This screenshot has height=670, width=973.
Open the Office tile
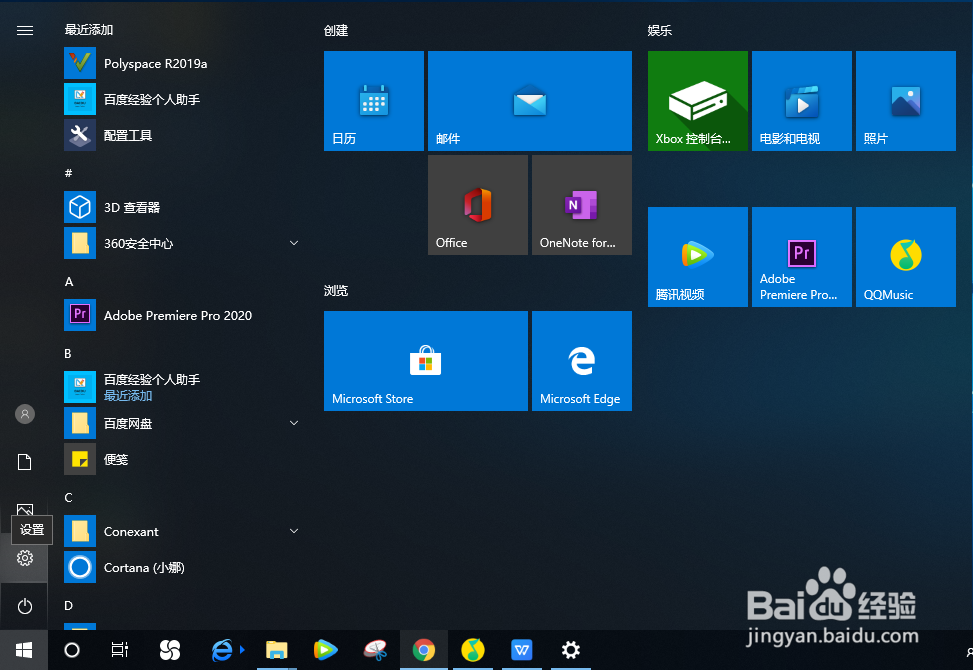[478, 205]
